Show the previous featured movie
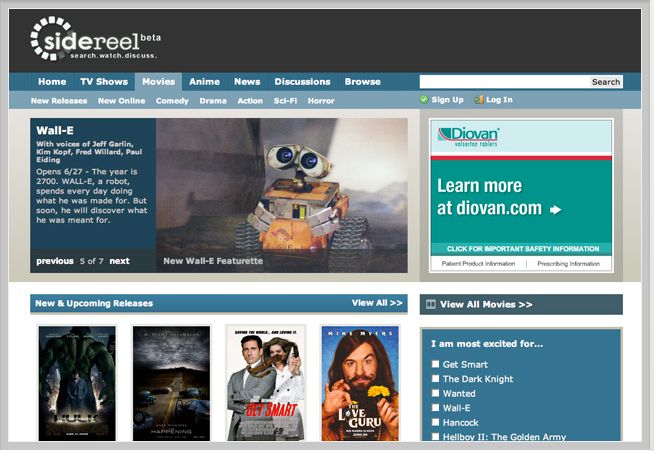654x451 pixels. (x=55, y=261)
